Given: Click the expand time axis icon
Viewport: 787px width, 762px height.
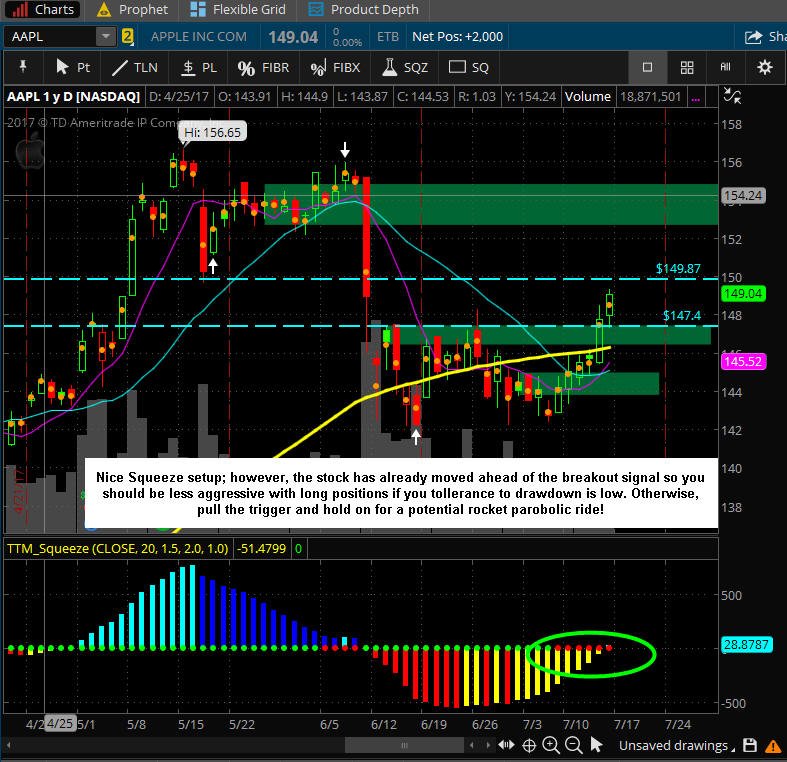Looking at the screenshot, I should pyautogui.click(x=506, y=745).
